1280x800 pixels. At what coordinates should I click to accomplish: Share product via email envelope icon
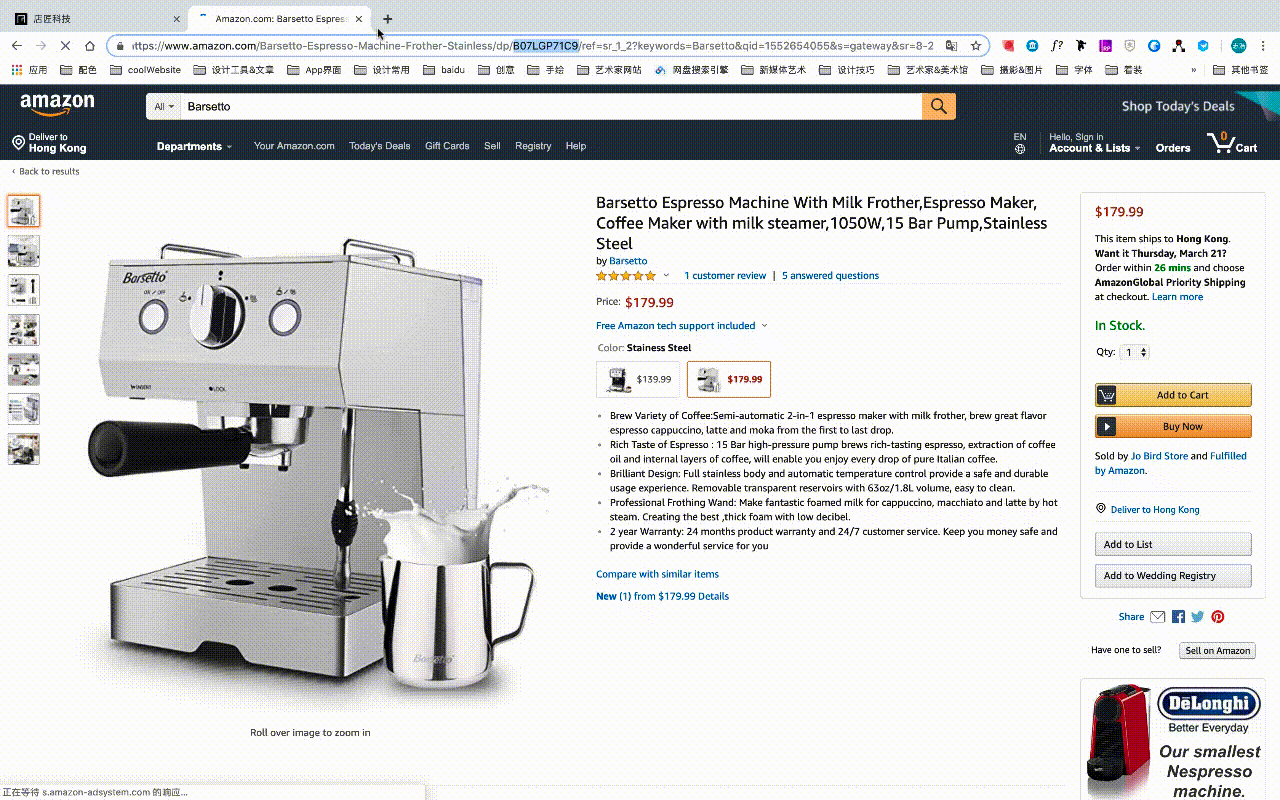pos(1157,617)
